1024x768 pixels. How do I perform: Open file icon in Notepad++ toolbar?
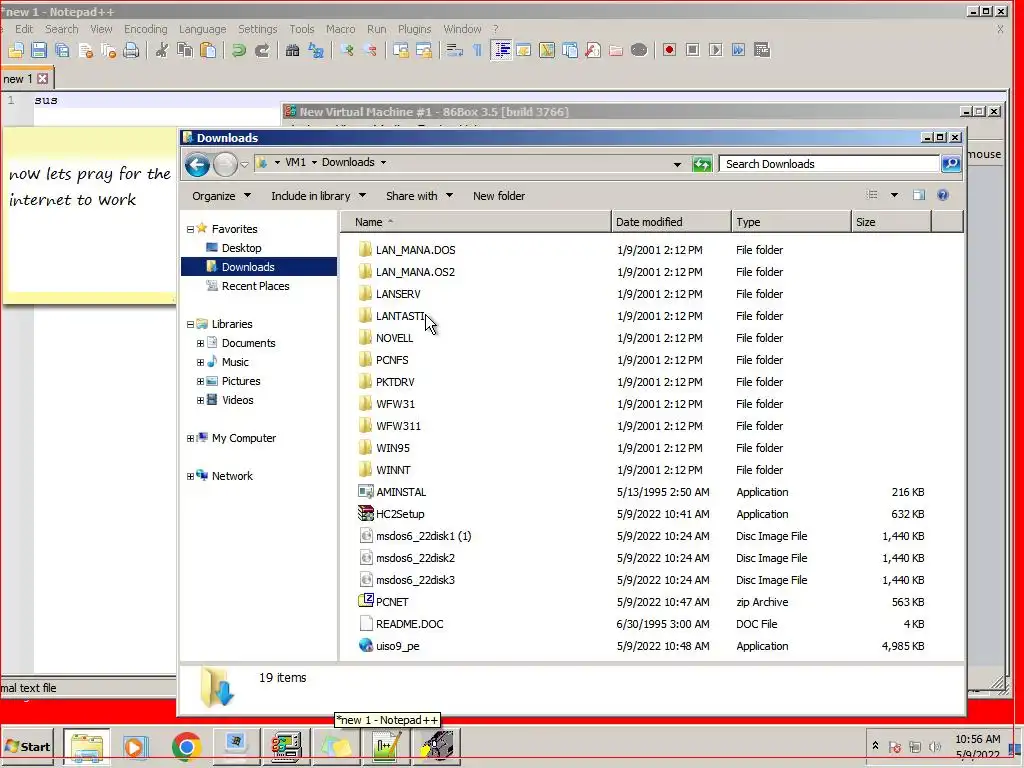pos(16,50)
